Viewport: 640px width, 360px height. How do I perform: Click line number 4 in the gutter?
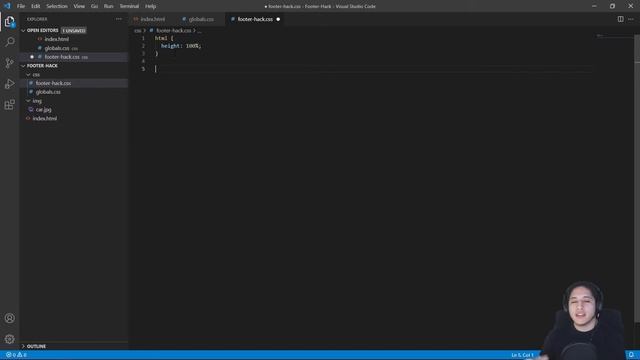coord(143,61)
